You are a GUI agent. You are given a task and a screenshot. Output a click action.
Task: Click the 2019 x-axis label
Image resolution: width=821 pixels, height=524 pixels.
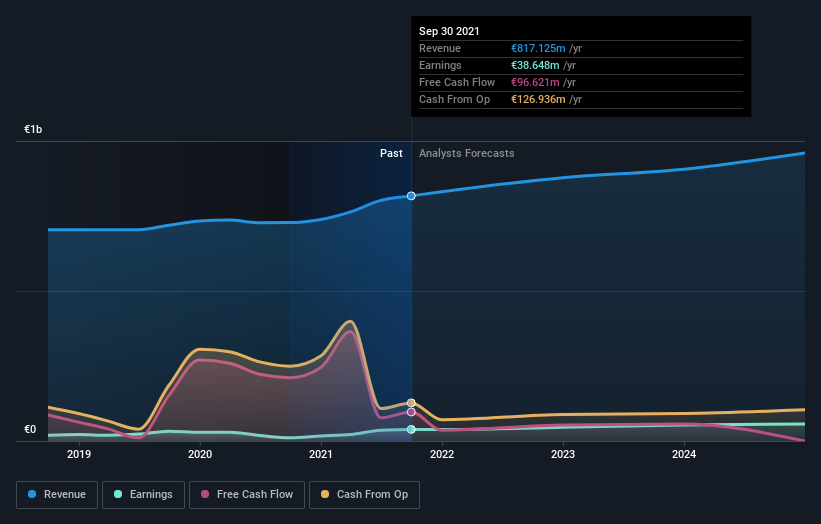(x=79, y=454)
